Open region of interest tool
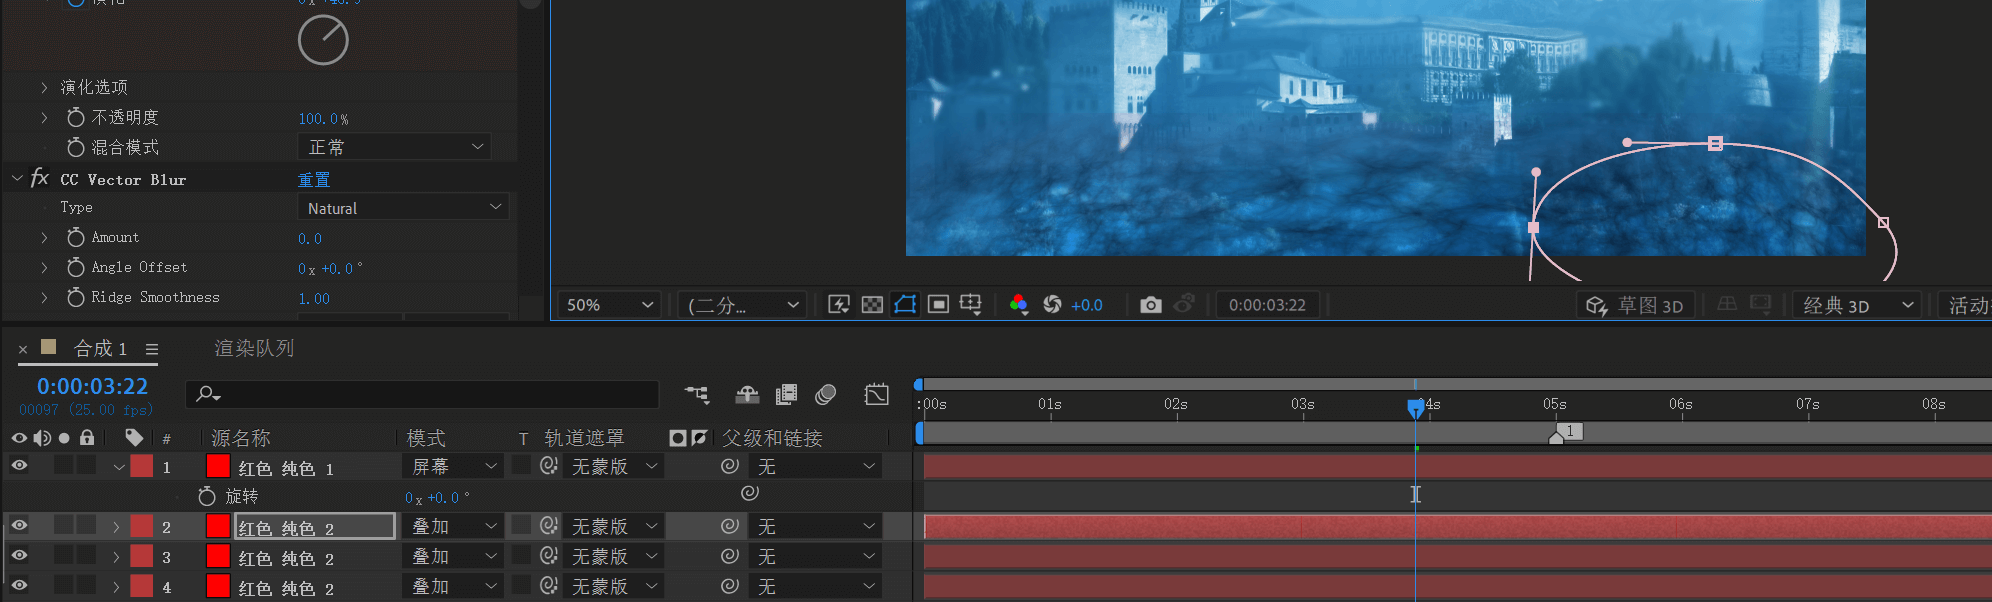The height and width of the screenshot is (602, 1992). [938, 304]
